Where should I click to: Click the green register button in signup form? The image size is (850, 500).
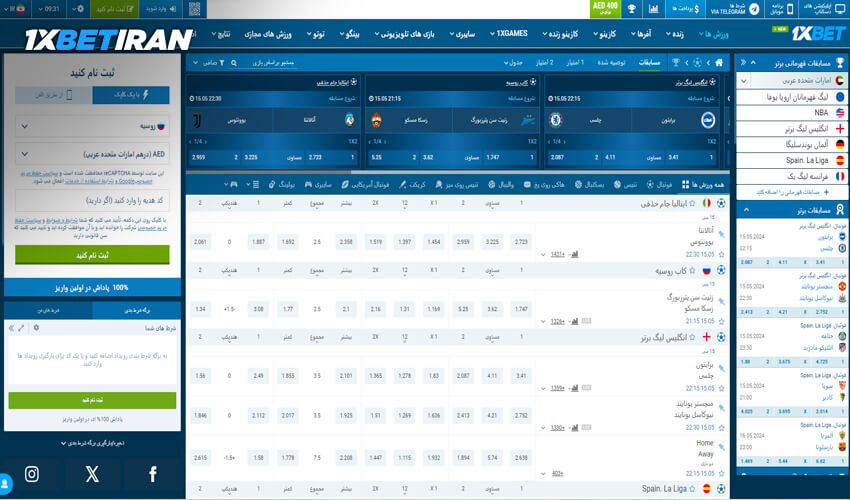coord(92,255)
